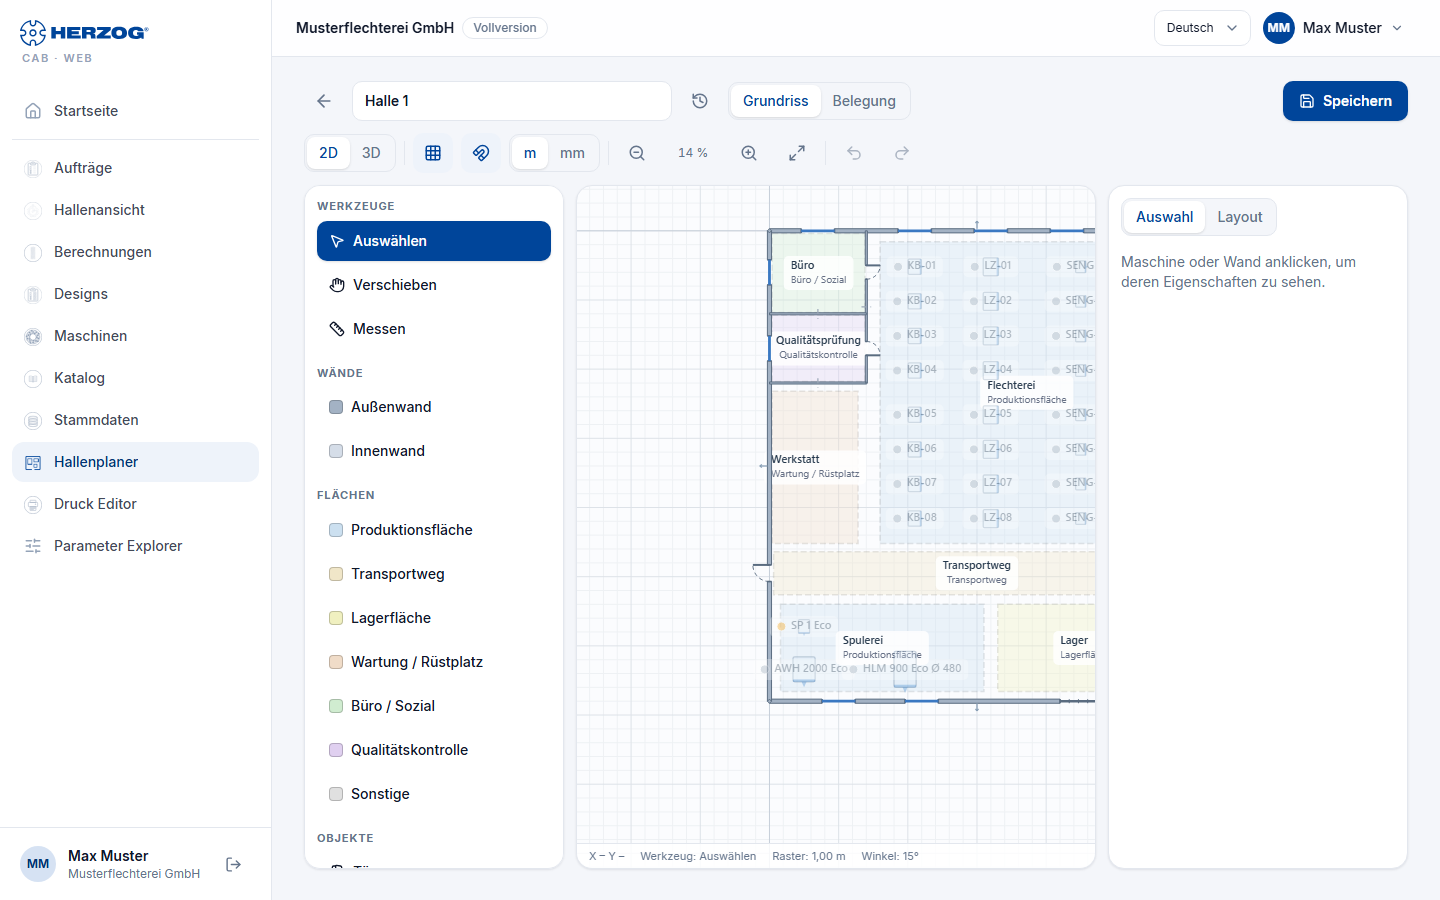Activate the Auswählen pointer tool
This screenshot has width=1440, height=900.
coord(434,241)
